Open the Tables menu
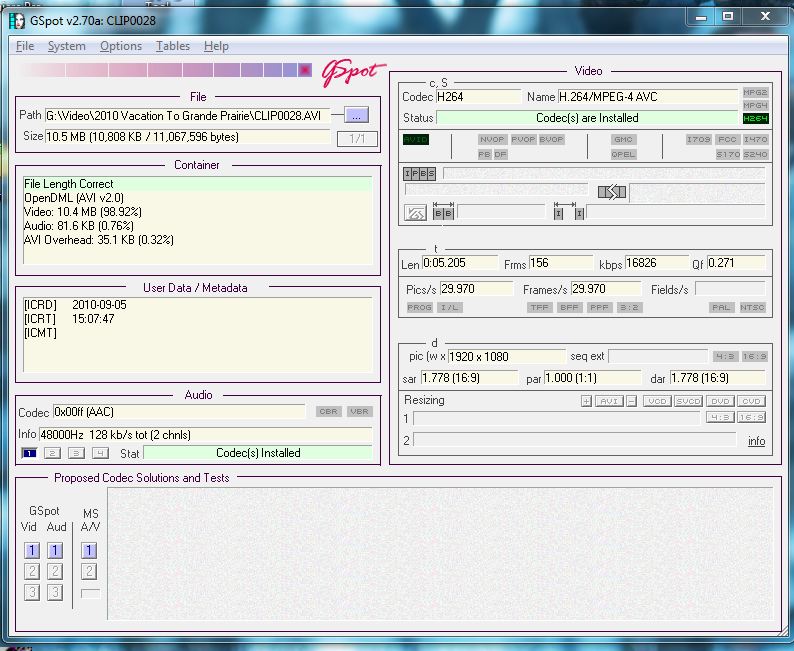The image size is (794, 651). tap(173, 46)
